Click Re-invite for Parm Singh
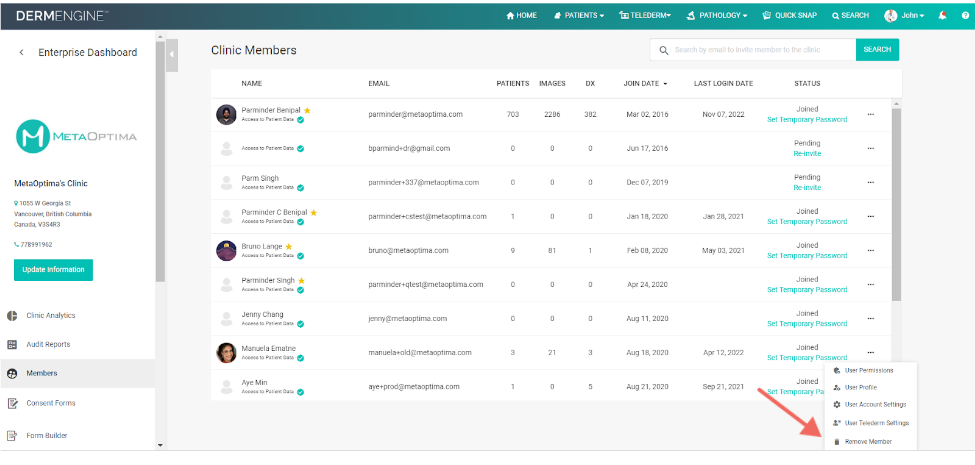The height and width of the screenshot is (465, 975). click(807, 188)
